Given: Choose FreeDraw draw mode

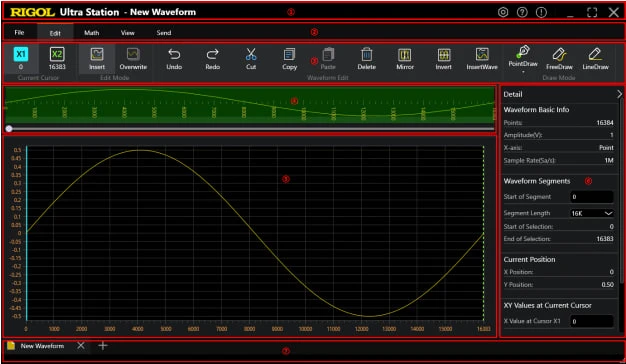Looking at the screenshot, I should (559, 59).
